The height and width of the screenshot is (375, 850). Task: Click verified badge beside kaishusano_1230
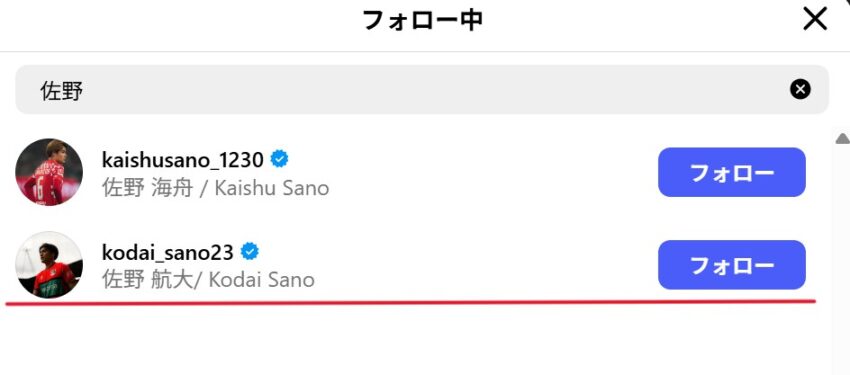[280, 159]
